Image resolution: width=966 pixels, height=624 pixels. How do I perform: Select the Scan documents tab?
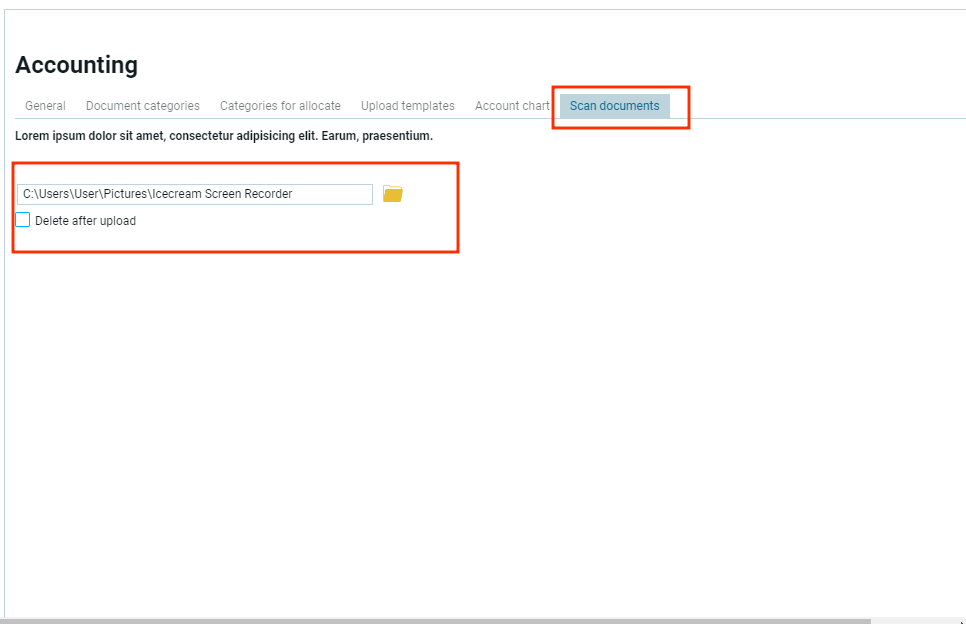(614, 106)
